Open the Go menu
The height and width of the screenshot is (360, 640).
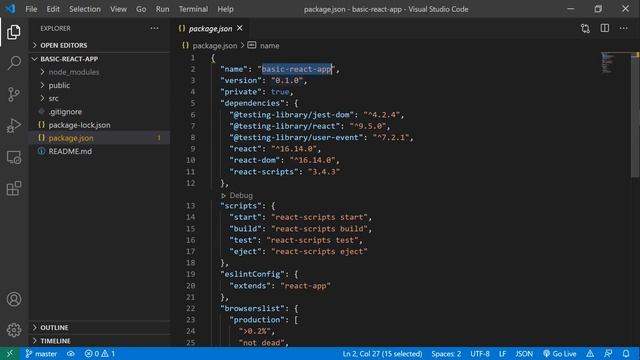[141, 9]
